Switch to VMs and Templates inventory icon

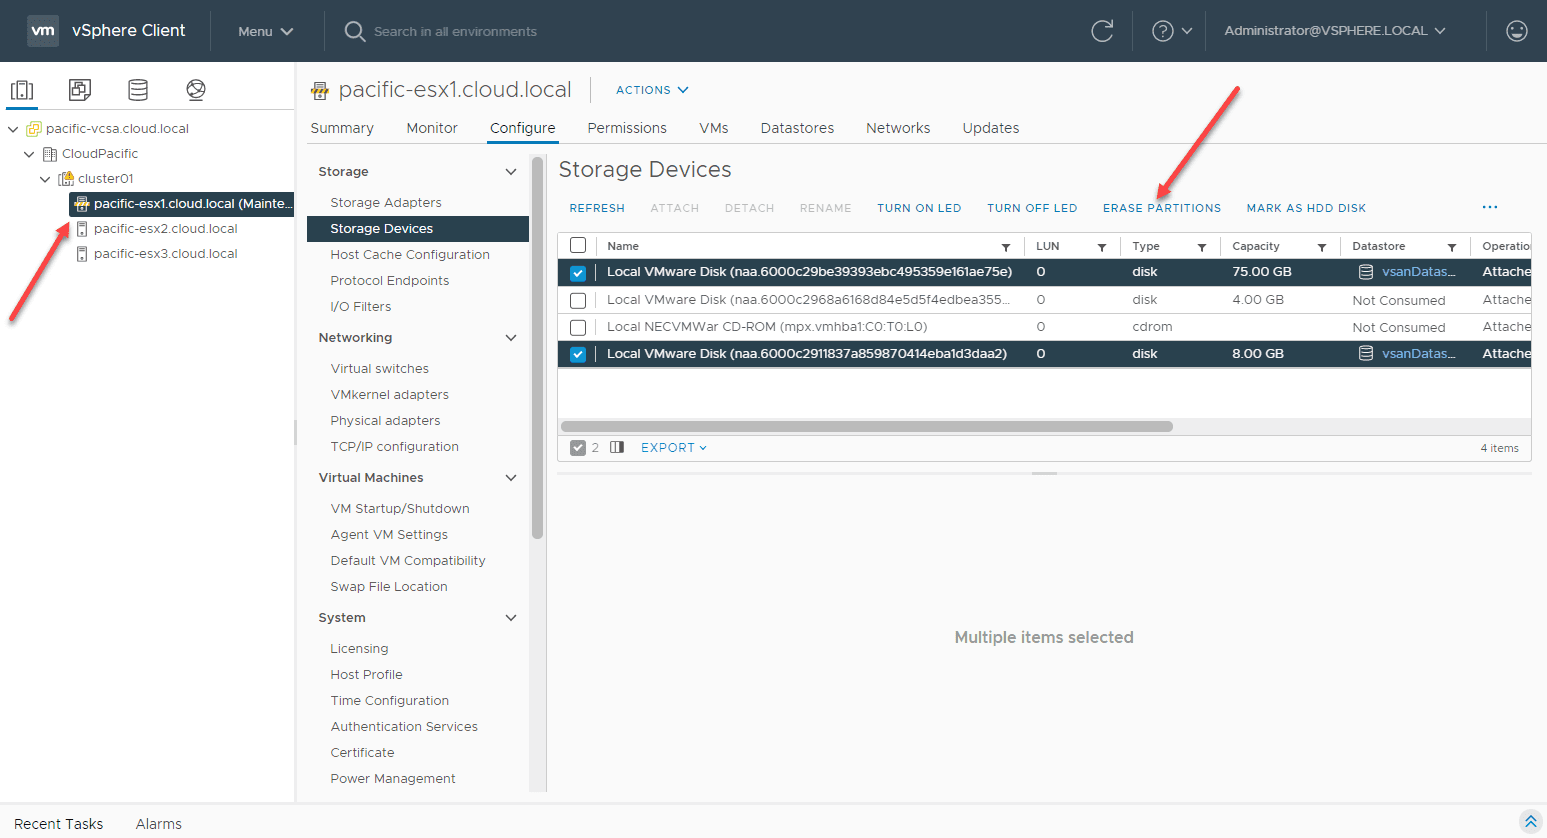pos(80,90)
